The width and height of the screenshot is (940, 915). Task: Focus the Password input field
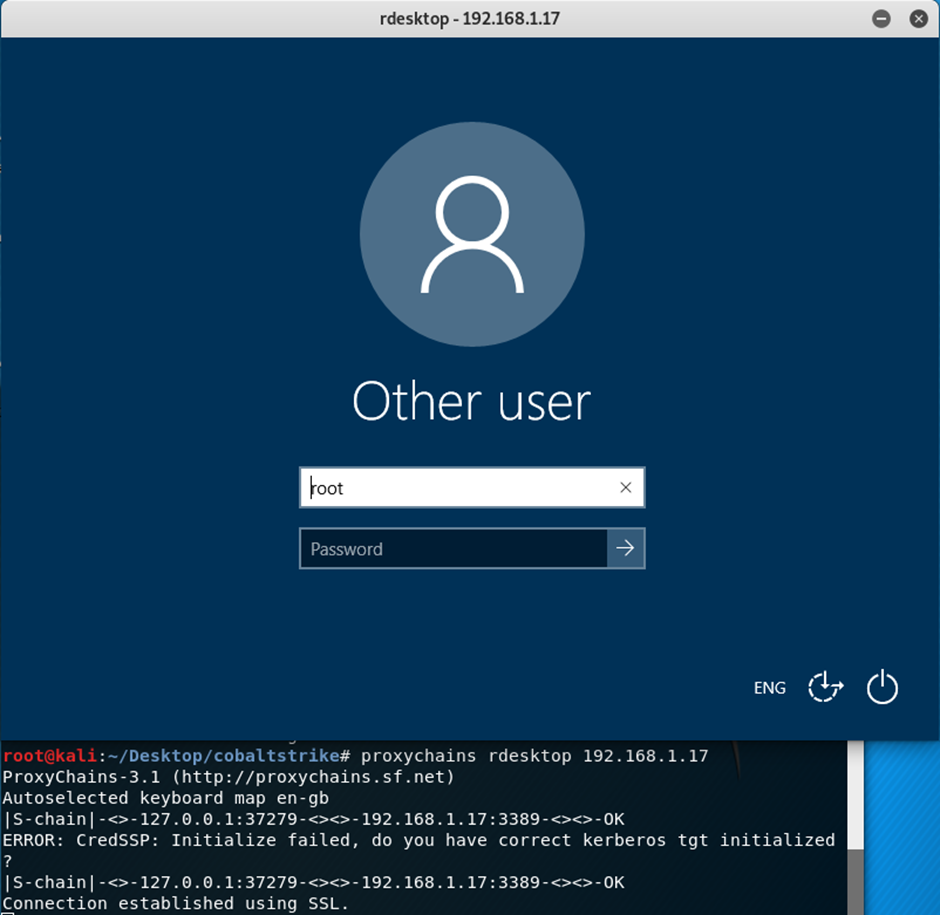(x=453, y=548)
